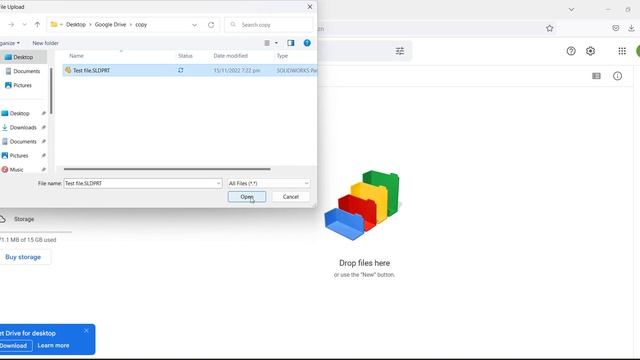
Task: Sort by Date modified column header
Action: [231, 56]
